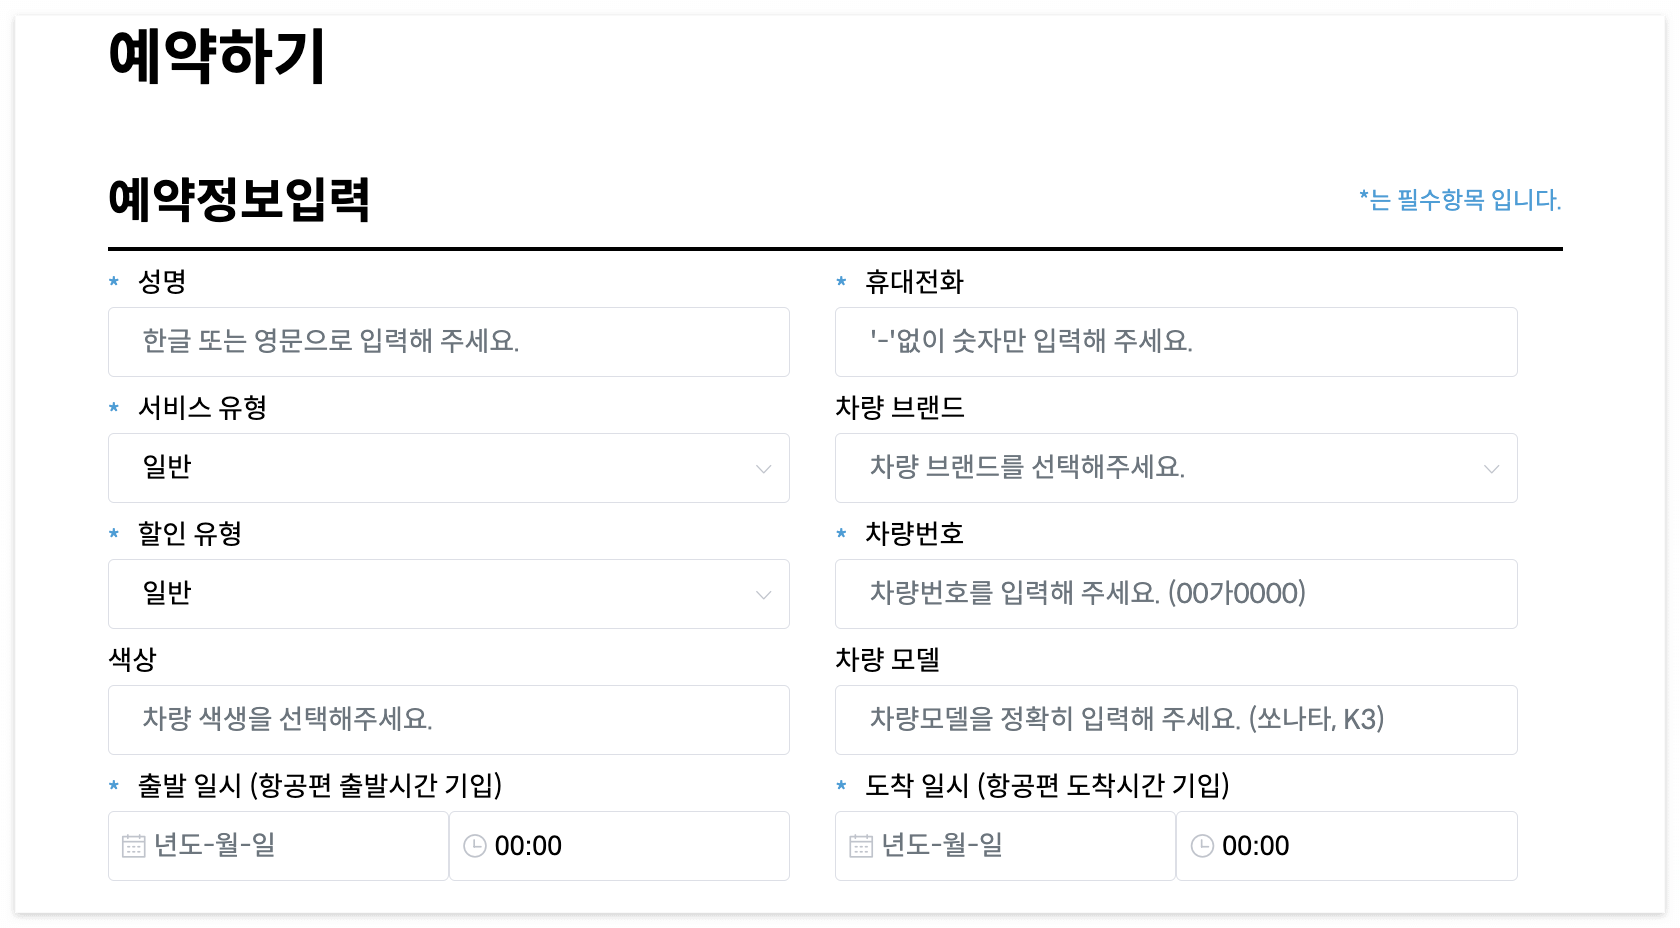The width and height of the screenshot is (1680, 928).
Task: Click the arrival date 년도-월-일 field
Action: [1005, 845]
